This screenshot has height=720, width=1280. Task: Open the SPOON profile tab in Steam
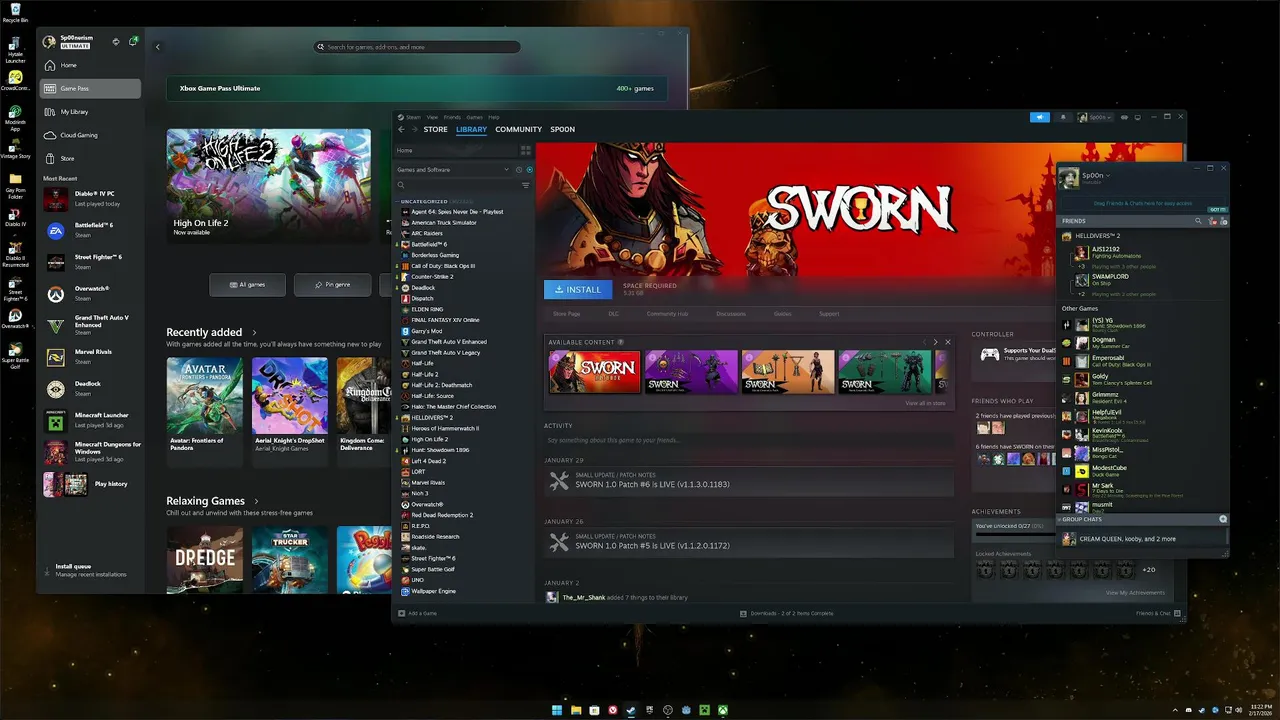562,129
